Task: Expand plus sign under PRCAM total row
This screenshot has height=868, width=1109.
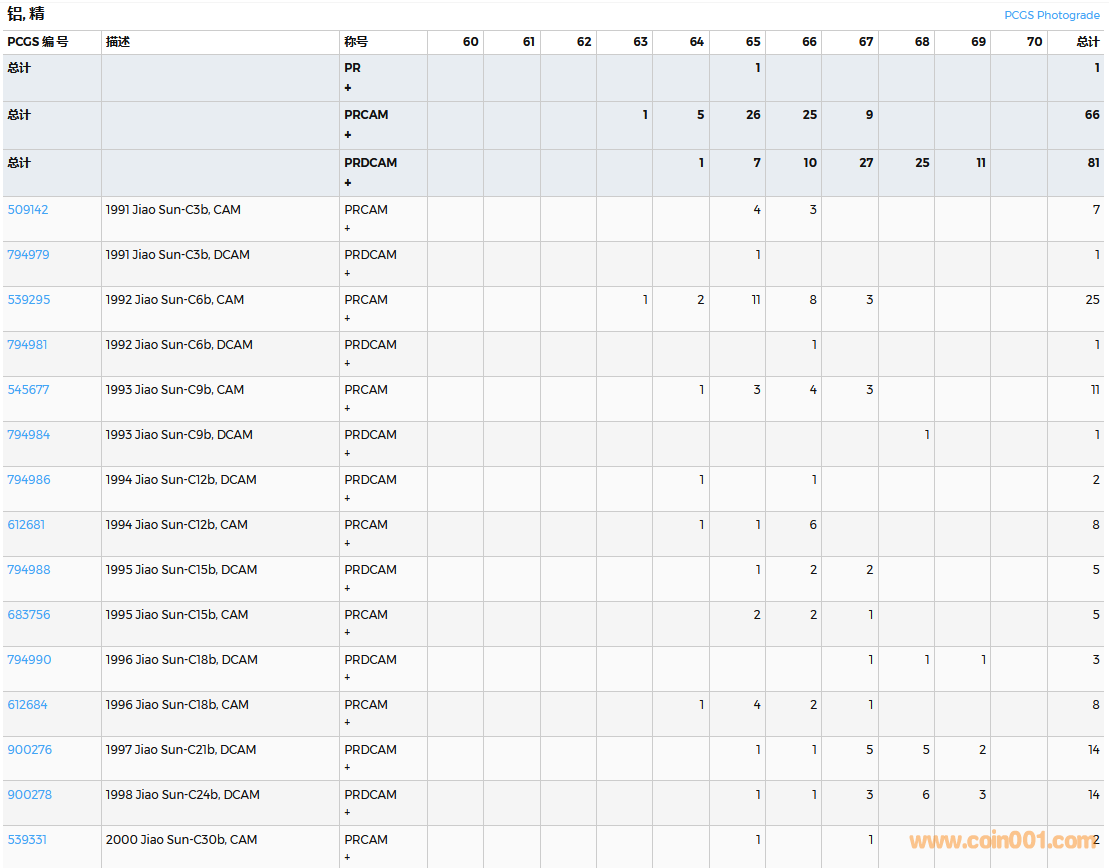Action: pos(348,135)
